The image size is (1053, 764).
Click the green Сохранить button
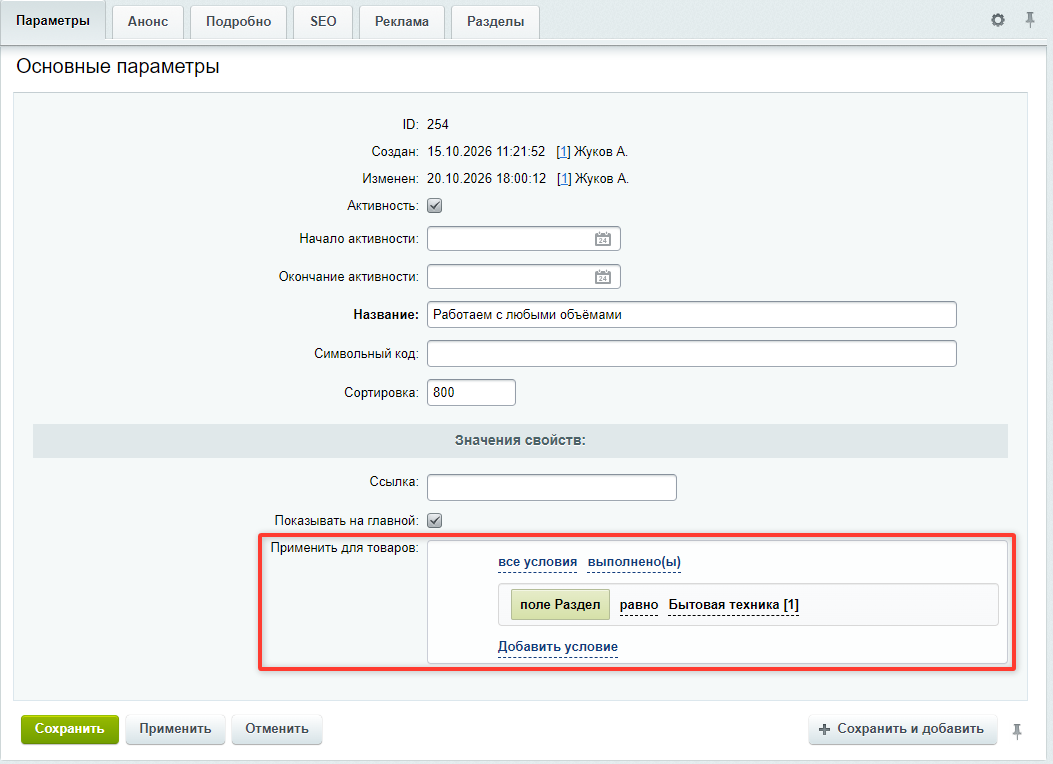pos(70,729)
